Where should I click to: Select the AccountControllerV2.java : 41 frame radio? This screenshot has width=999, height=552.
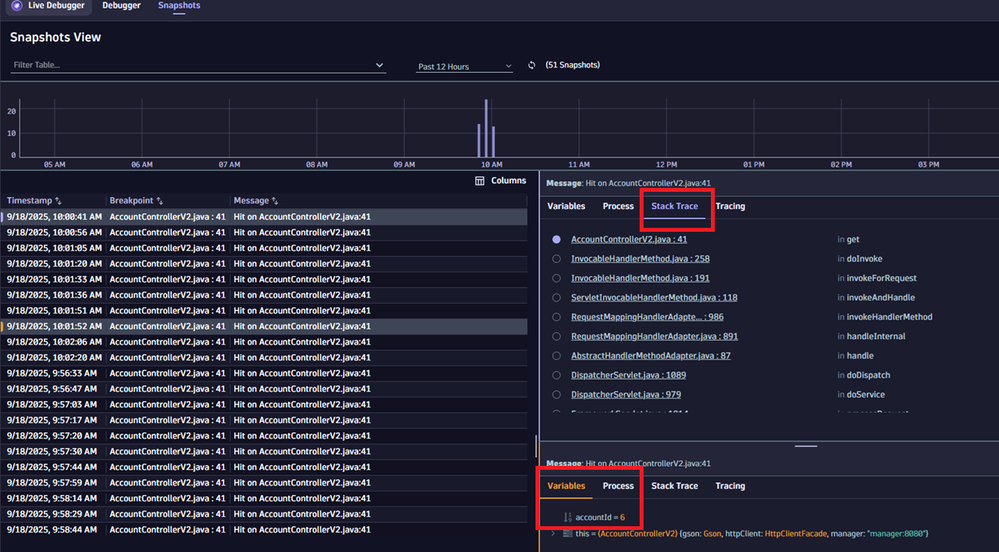[557, 240]
